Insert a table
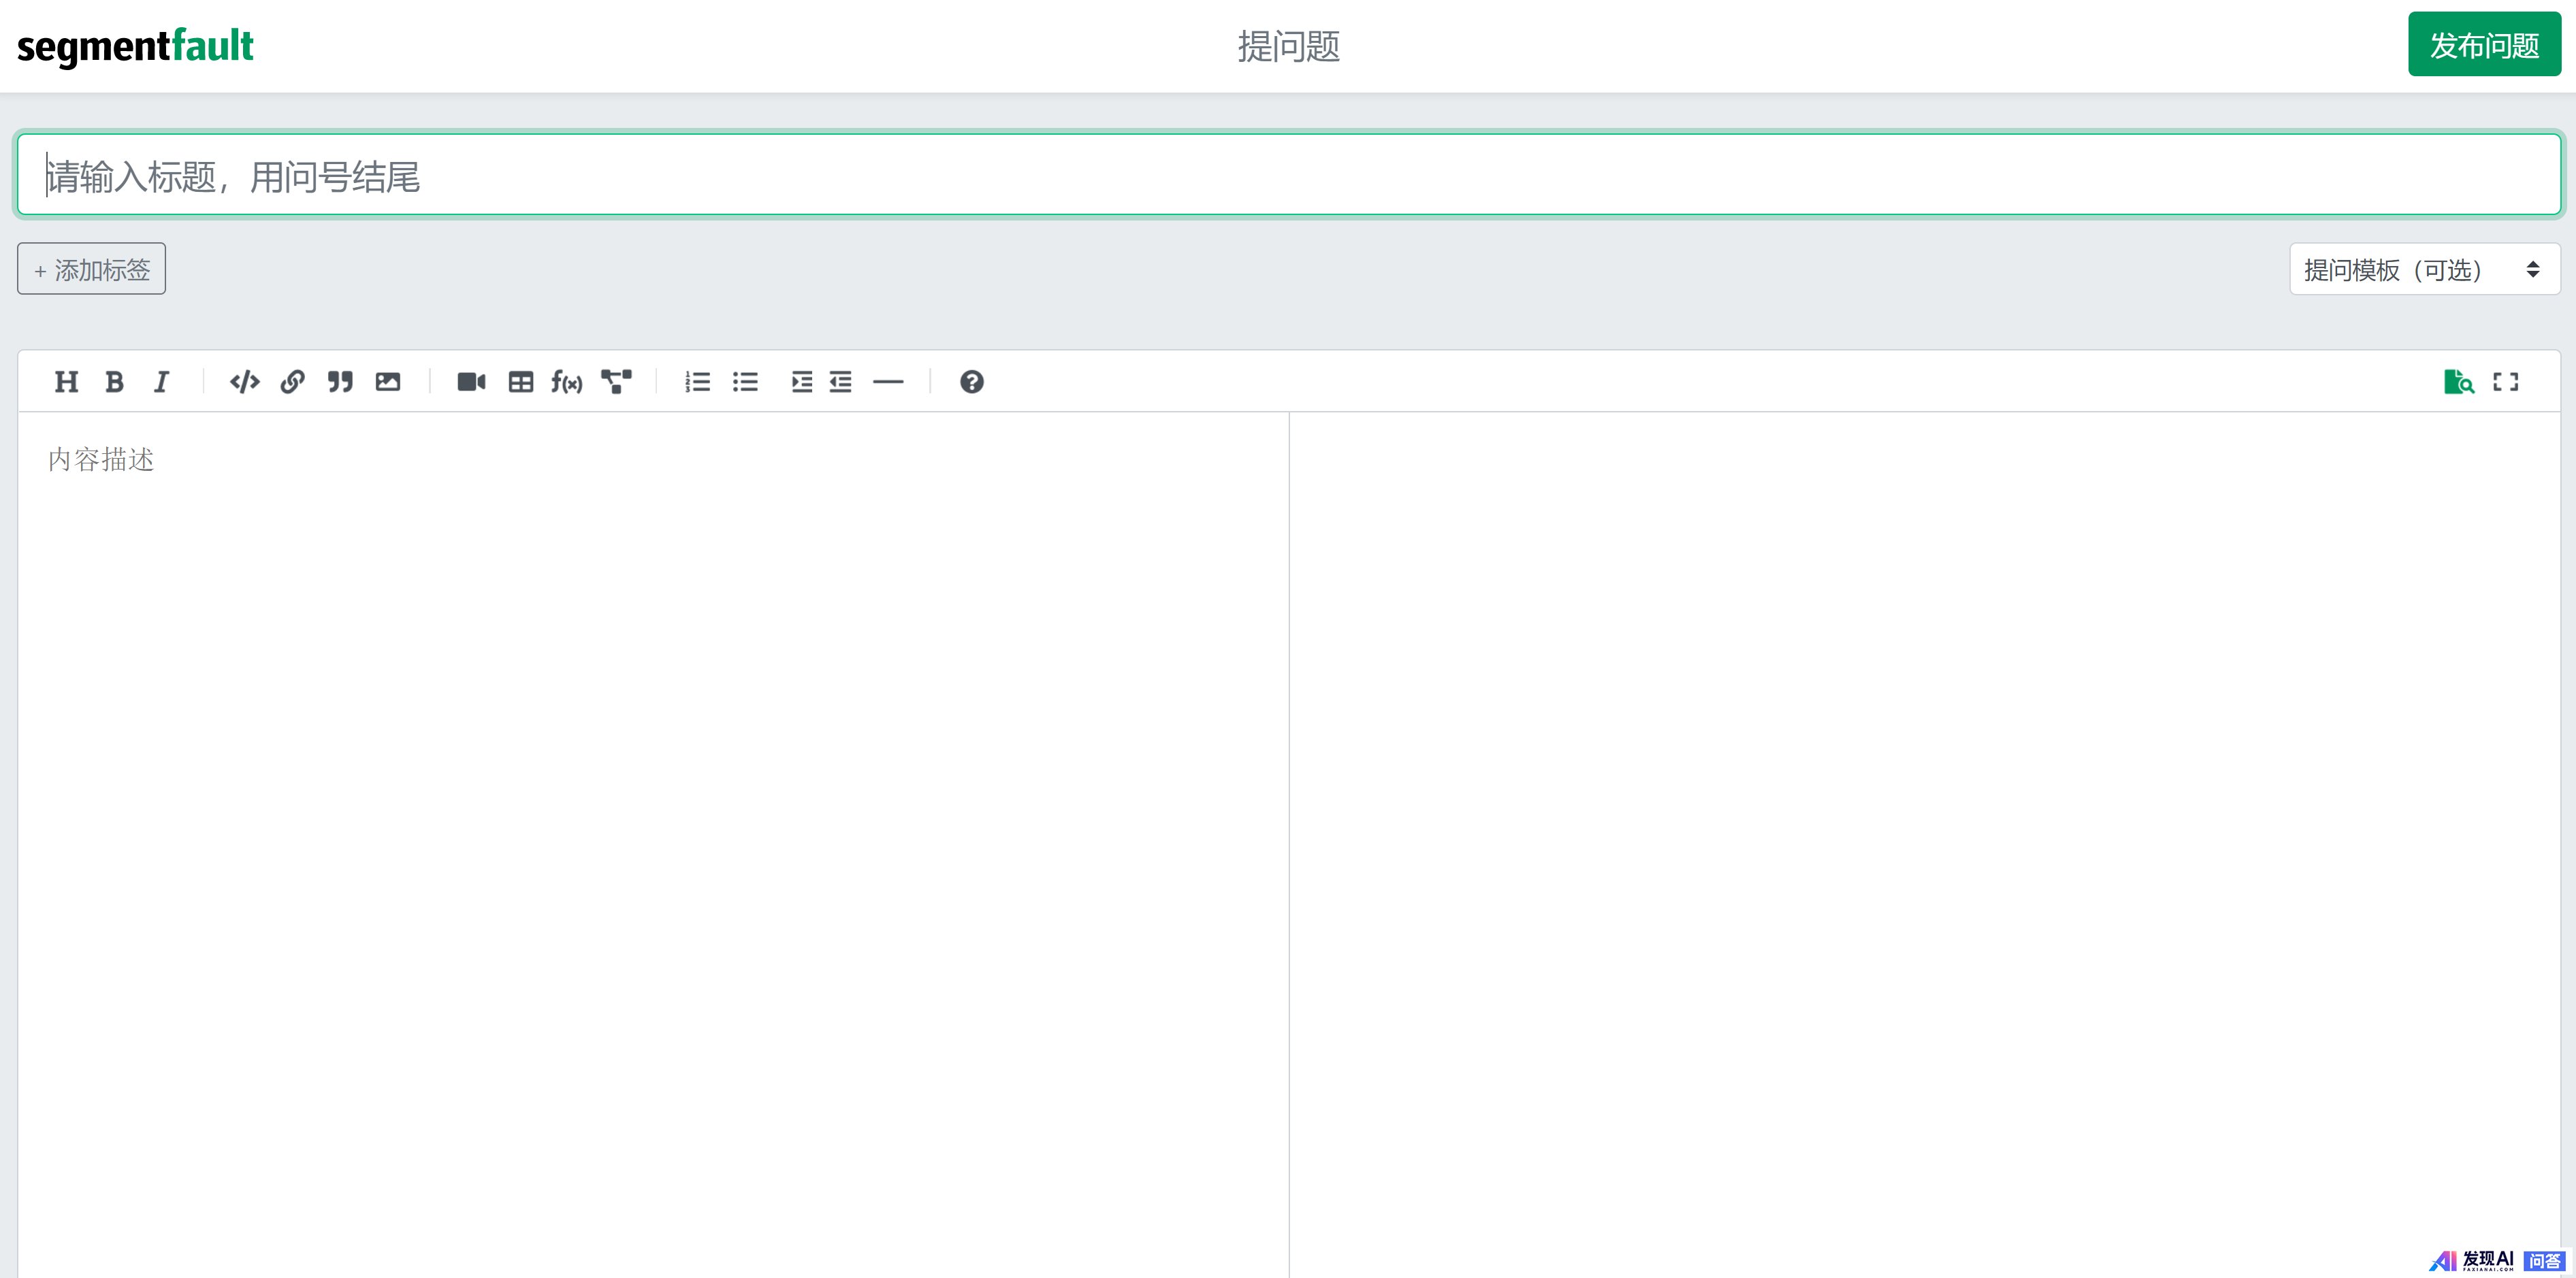 [x=521, y=382]
